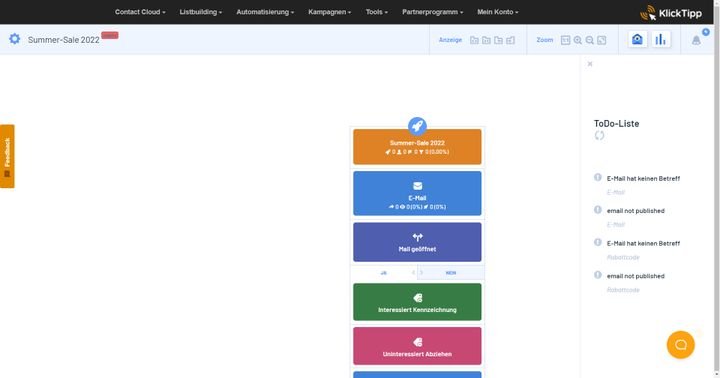Click tag icon in Uninteressiert Abziehen block
Screen dimensions: 720x378
click(x=417, y=342)
